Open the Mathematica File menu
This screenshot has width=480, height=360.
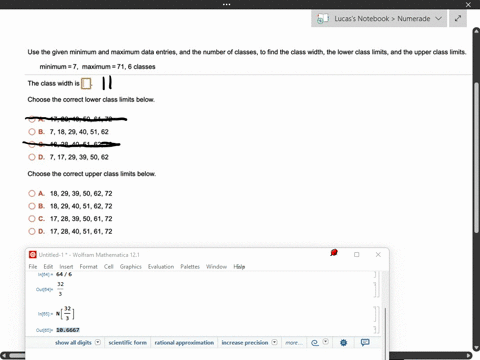tap(33, 267)
